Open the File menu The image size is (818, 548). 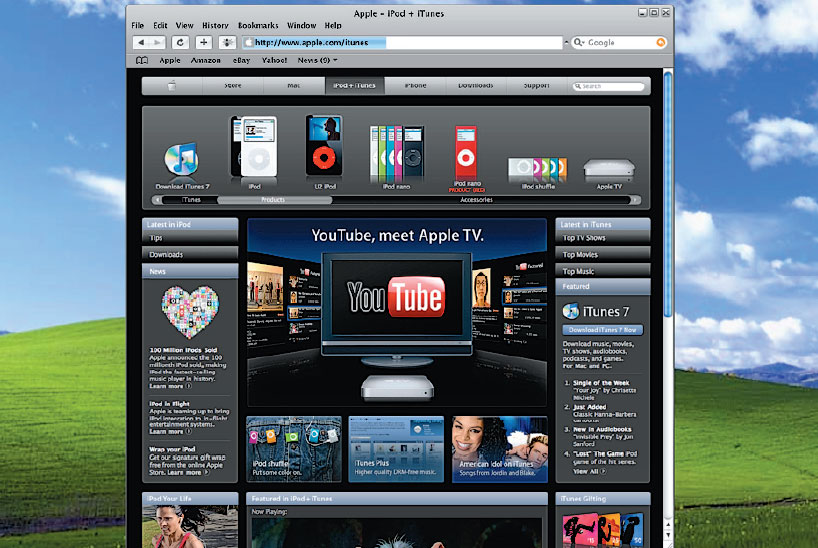click(138, 25)
